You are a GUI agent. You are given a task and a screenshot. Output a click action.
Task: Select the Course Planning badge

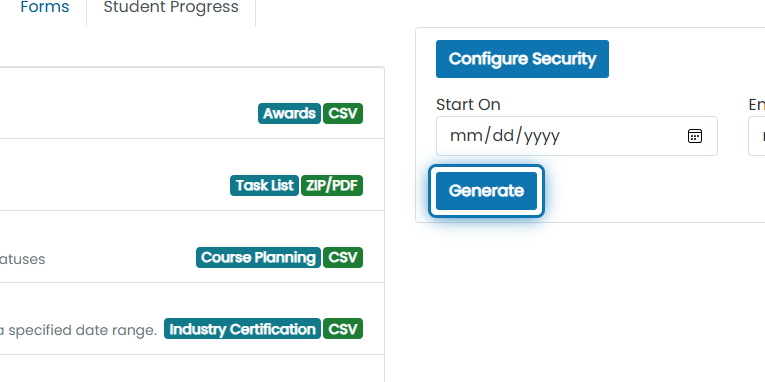pos(259,258)
